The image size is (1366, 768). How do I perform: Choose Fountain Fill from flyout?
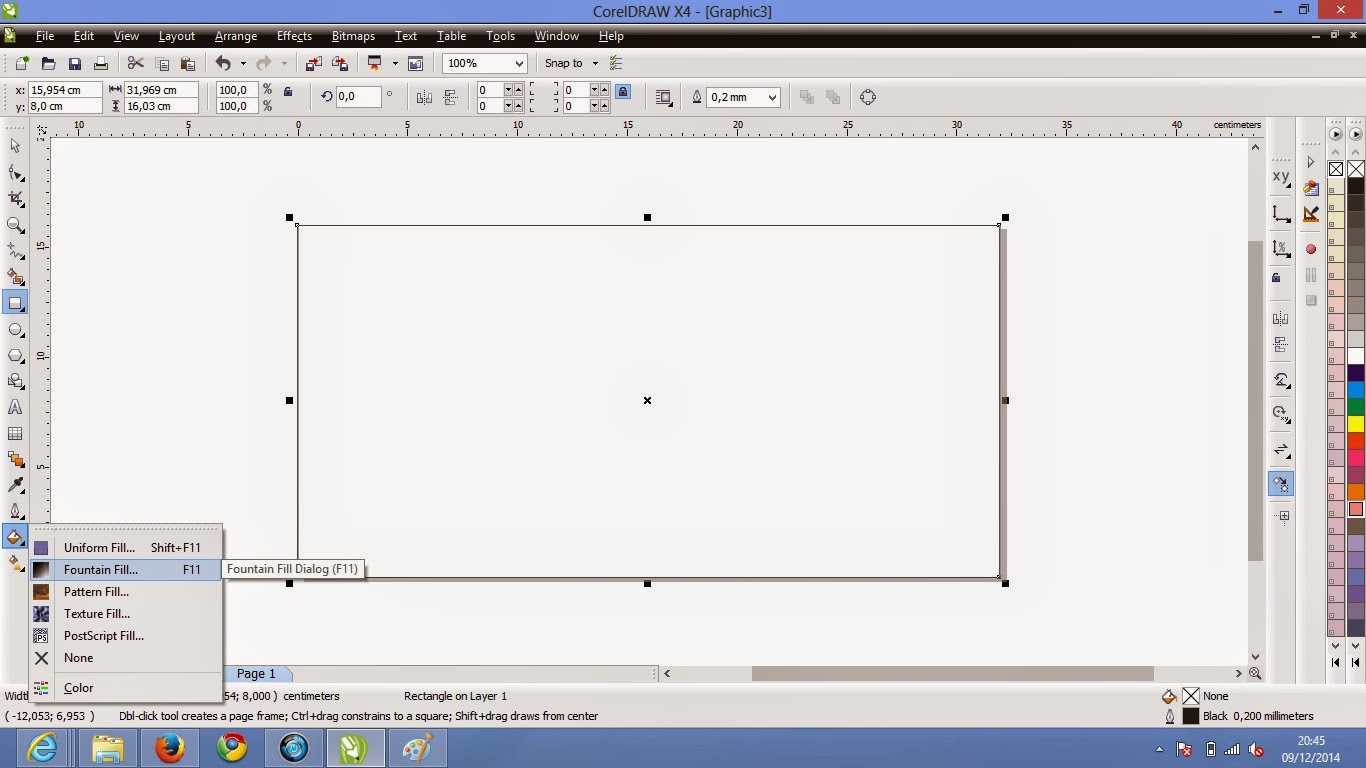tap(126, 570)
